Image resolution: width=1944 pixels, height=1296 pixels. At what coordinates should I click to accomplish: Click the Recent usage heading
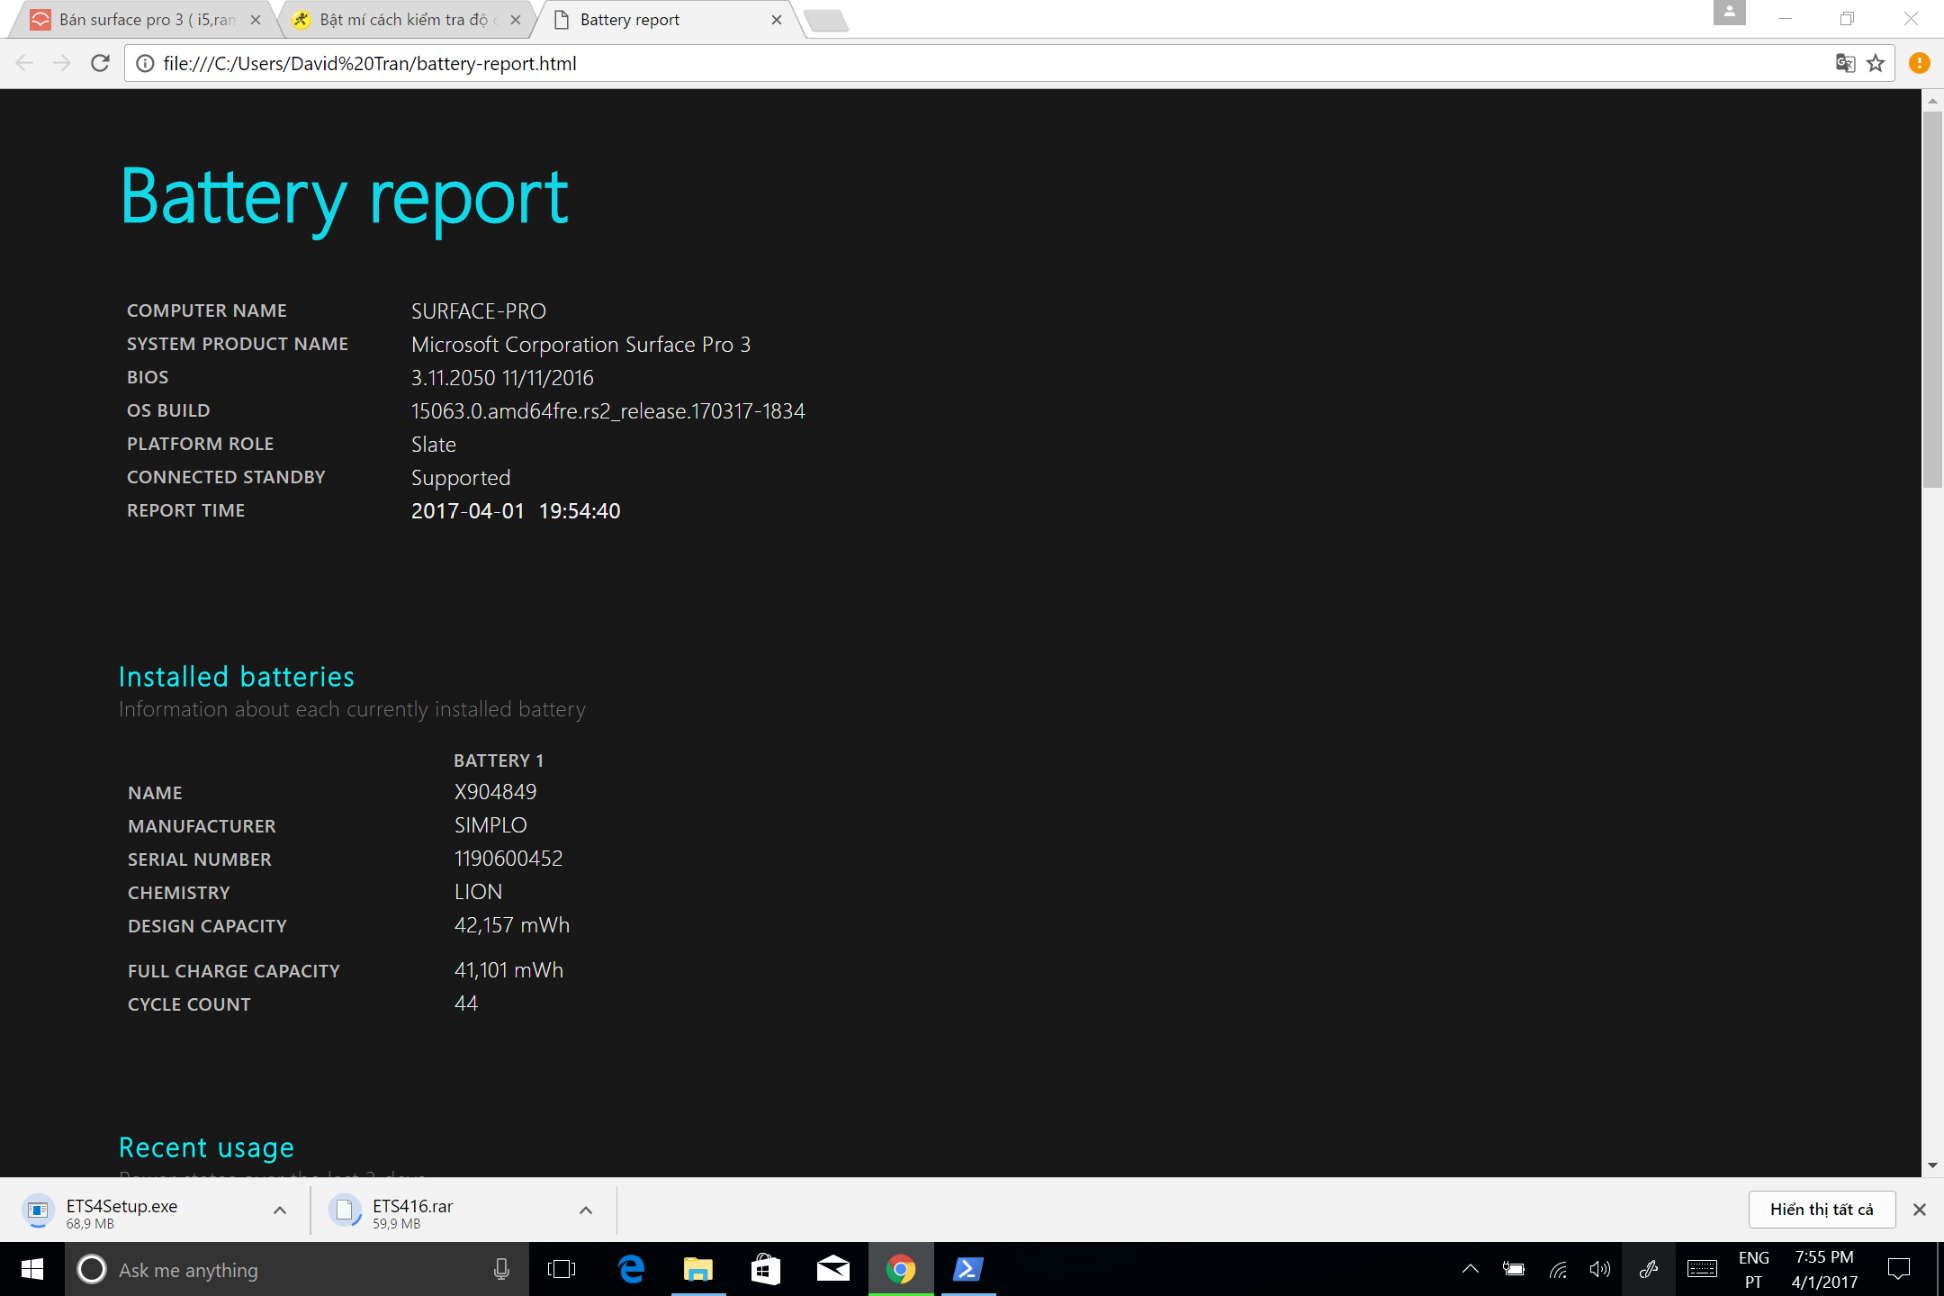tap(206, 1147)
